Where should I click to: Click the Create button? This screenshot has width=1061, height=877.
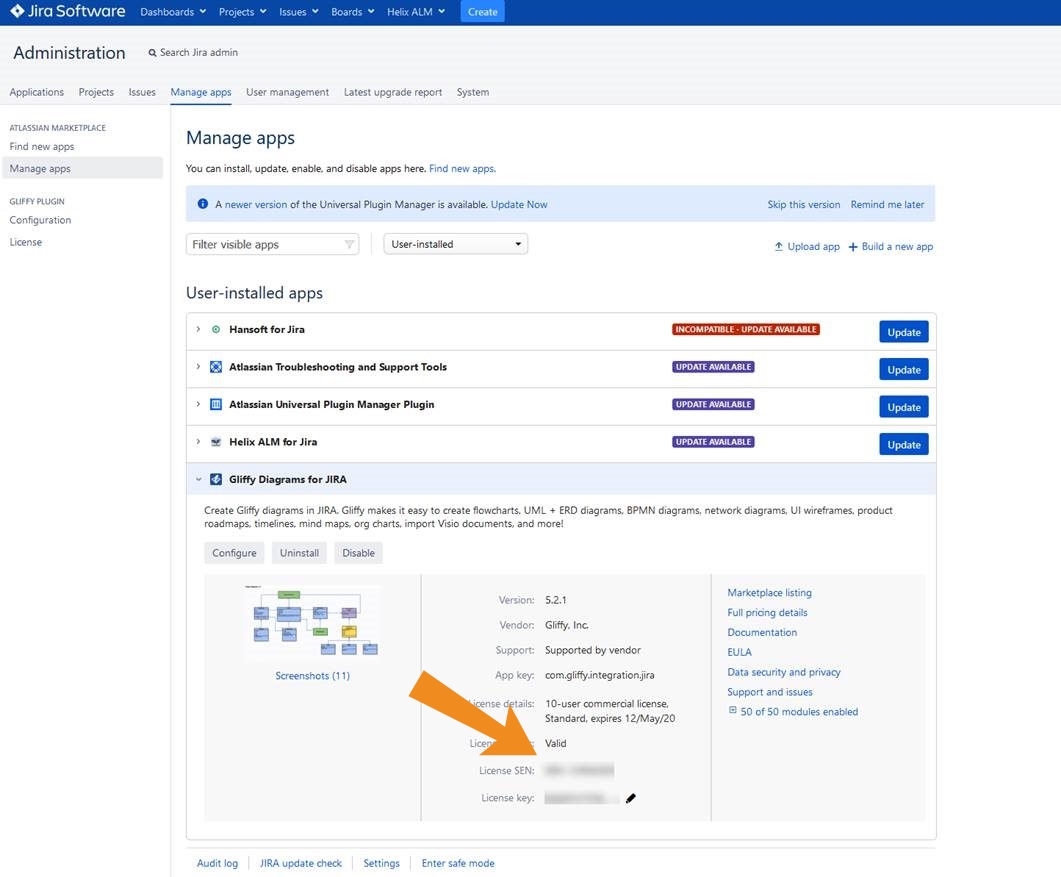(482, 12)
